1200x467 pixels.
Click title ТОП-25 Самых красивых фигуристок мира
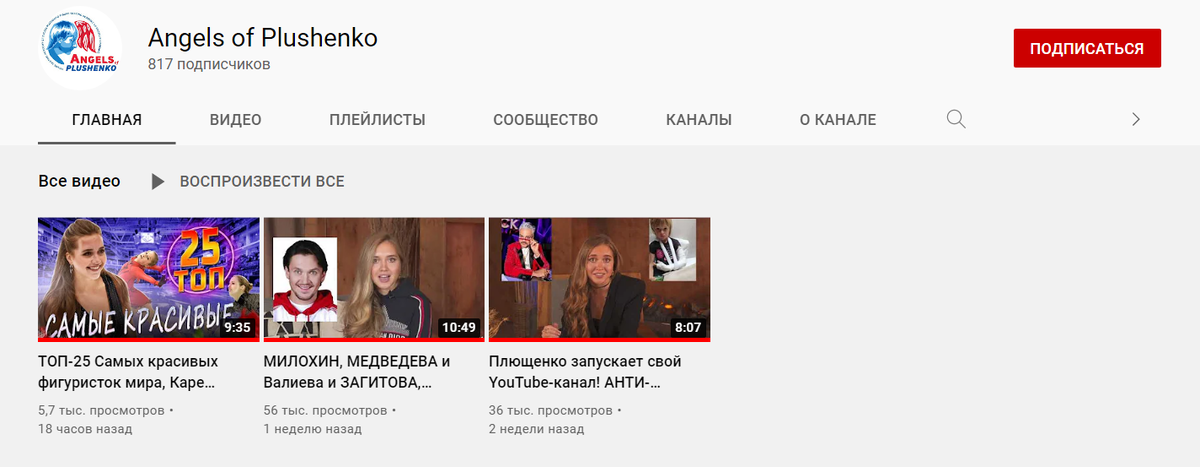tap(128, 372)
